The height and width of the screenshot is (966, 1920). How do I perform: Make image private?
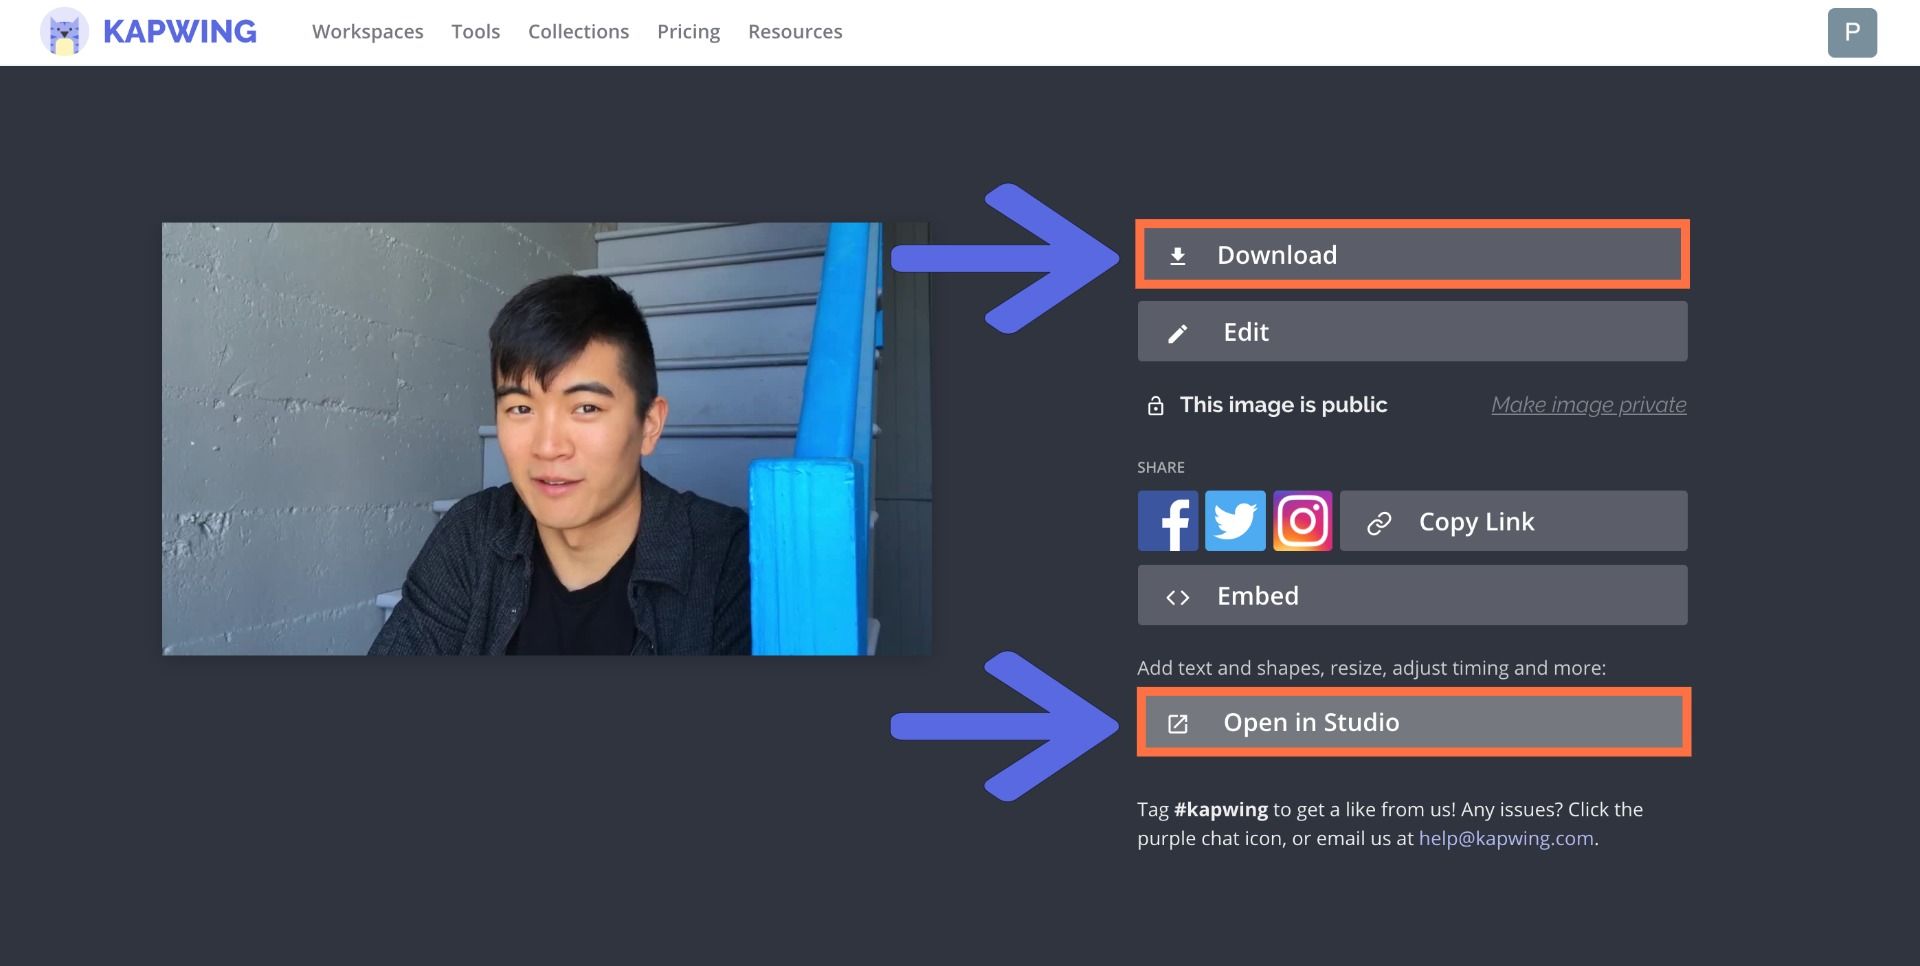tap(1588, 405)
